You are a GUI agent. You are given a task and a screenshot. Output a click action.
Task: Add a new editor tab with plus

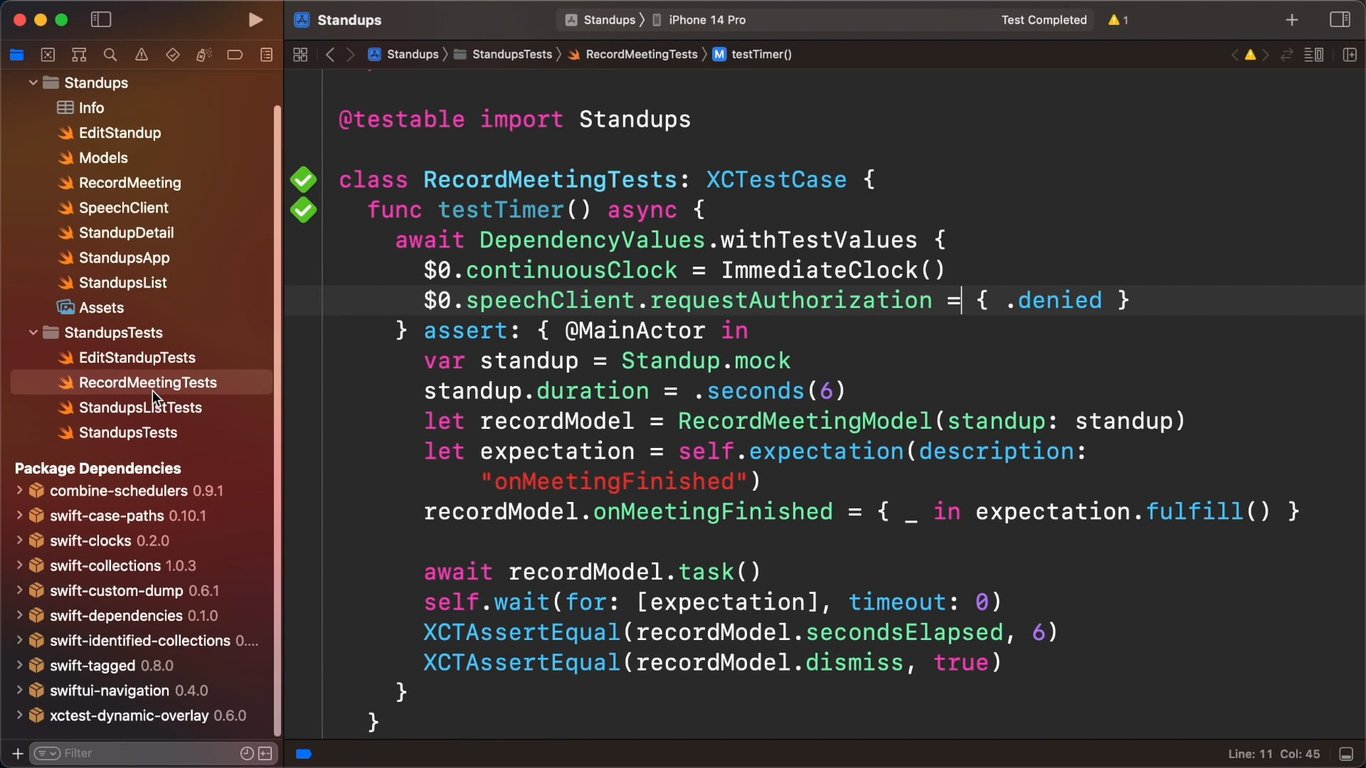[x=1292, y=20]
